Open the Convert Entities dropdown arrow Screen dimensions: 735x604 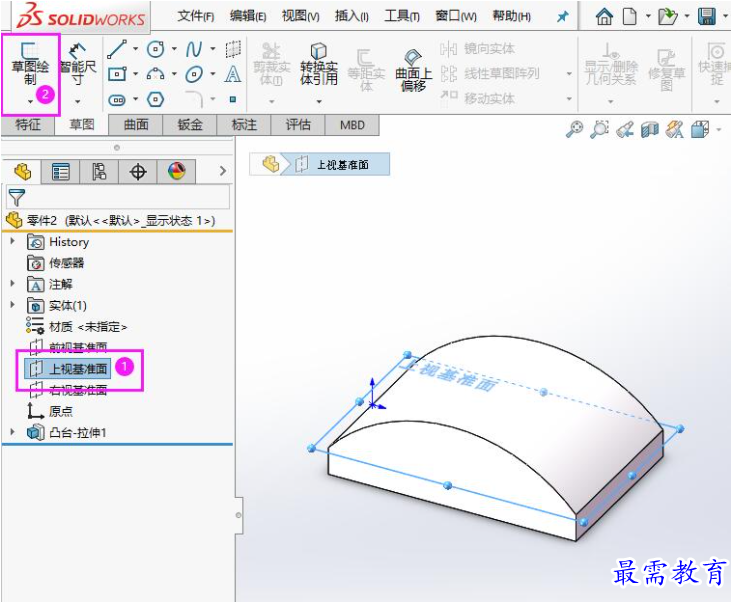point(319,101)
